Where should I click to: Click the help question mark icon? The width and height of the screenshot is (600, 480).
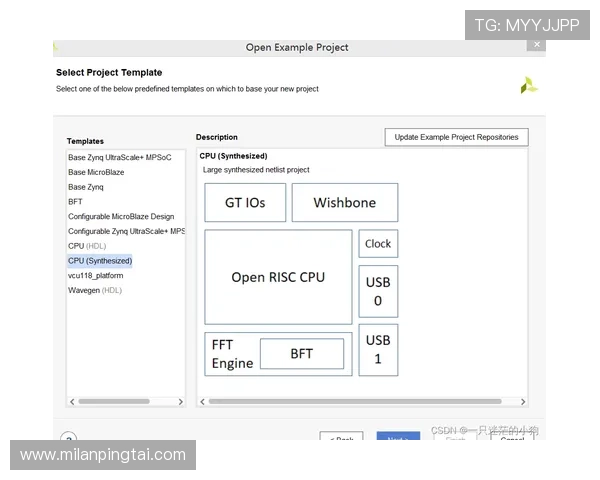point(69,438)
